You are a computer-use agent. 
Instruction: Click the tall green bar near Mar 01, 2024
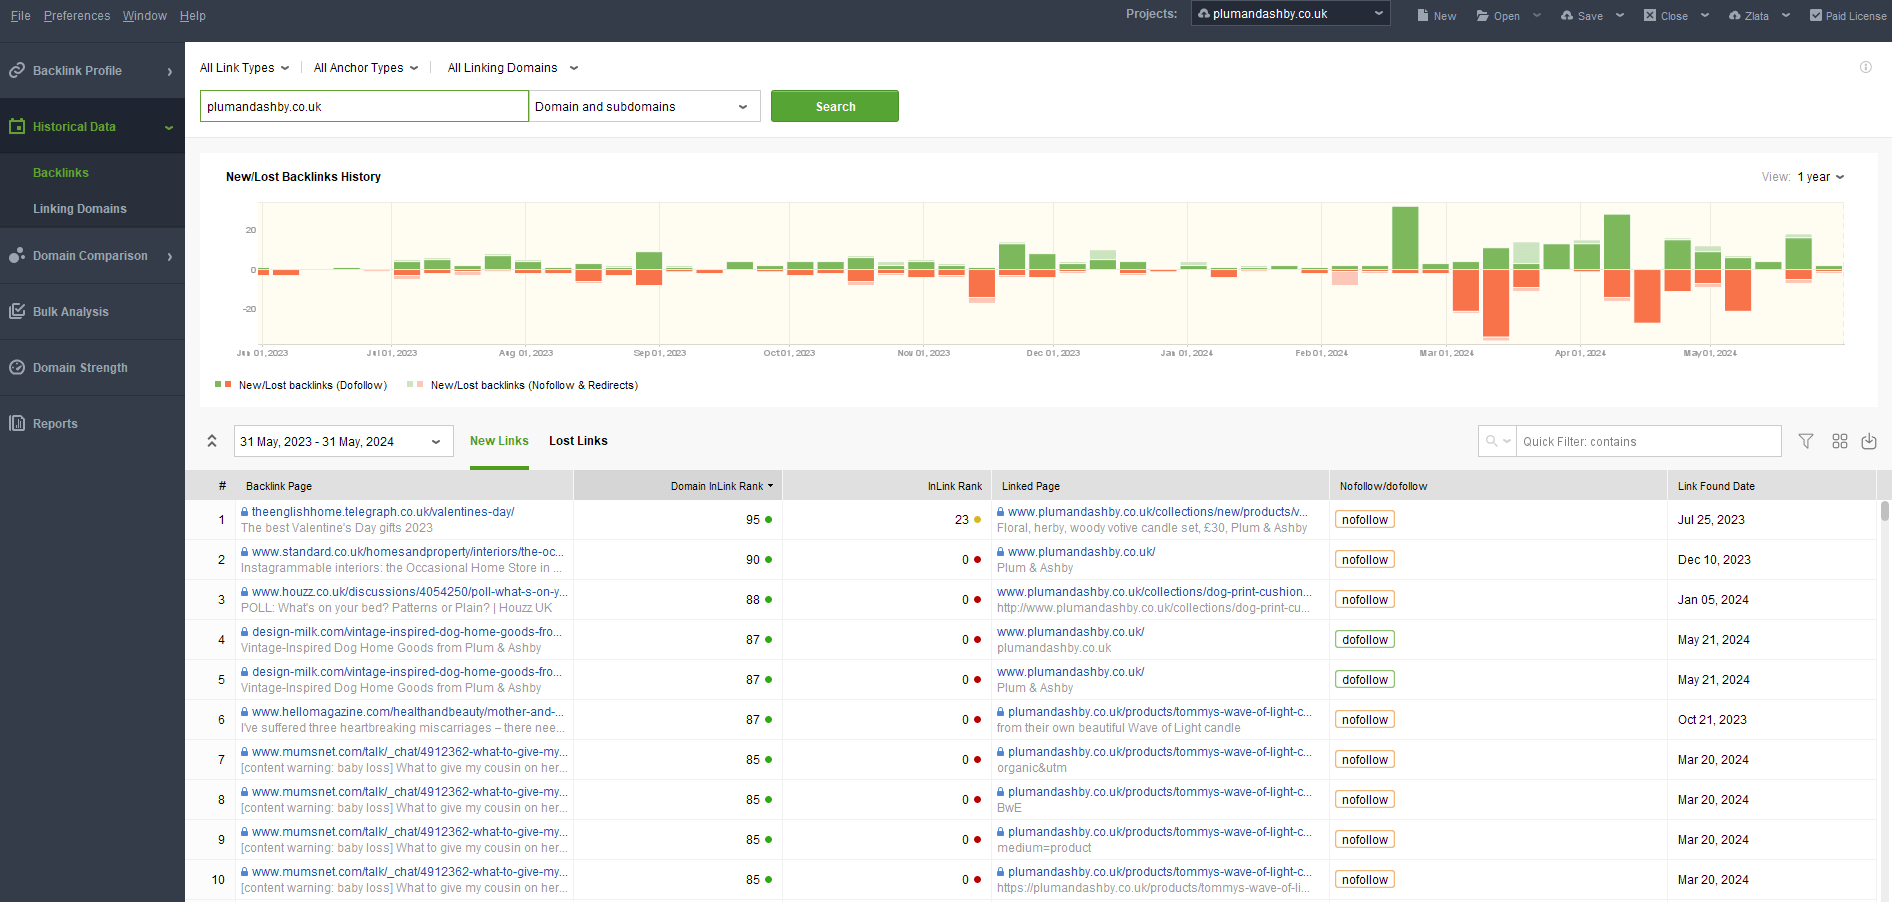[1405, 237]
